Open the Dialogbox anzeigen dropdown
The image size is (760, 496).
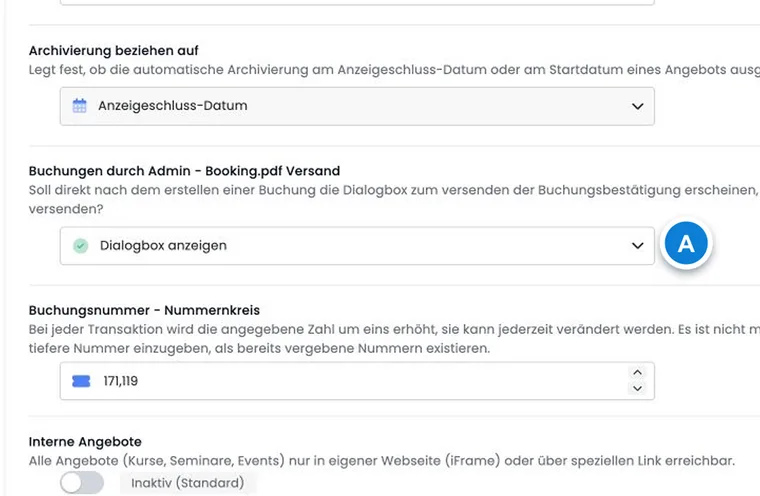coord(357,246)
